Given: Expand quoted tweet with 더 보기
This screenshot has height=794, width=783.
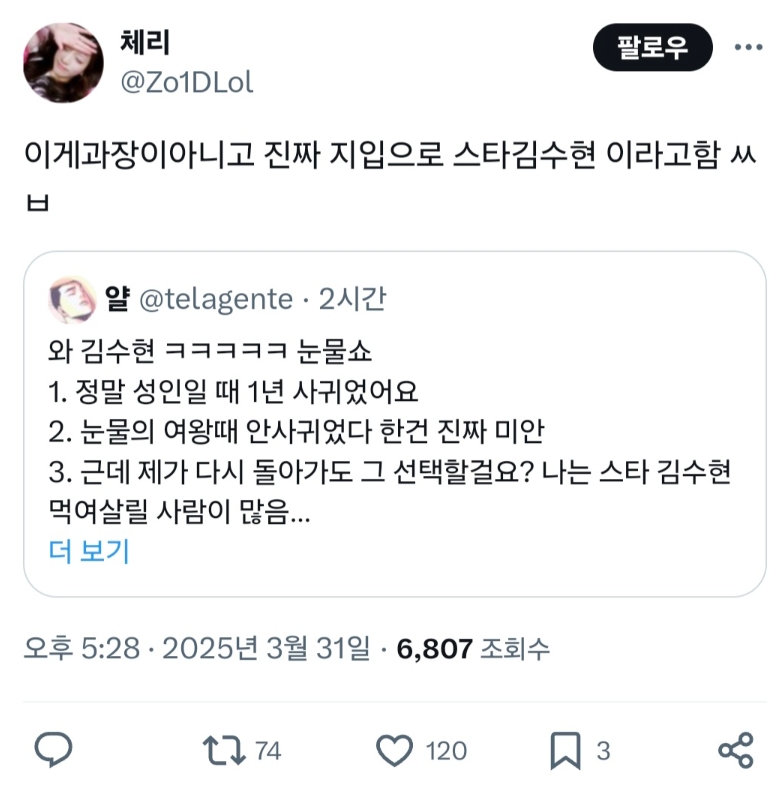Looking at the screenshot, I should tap(89, 551).
